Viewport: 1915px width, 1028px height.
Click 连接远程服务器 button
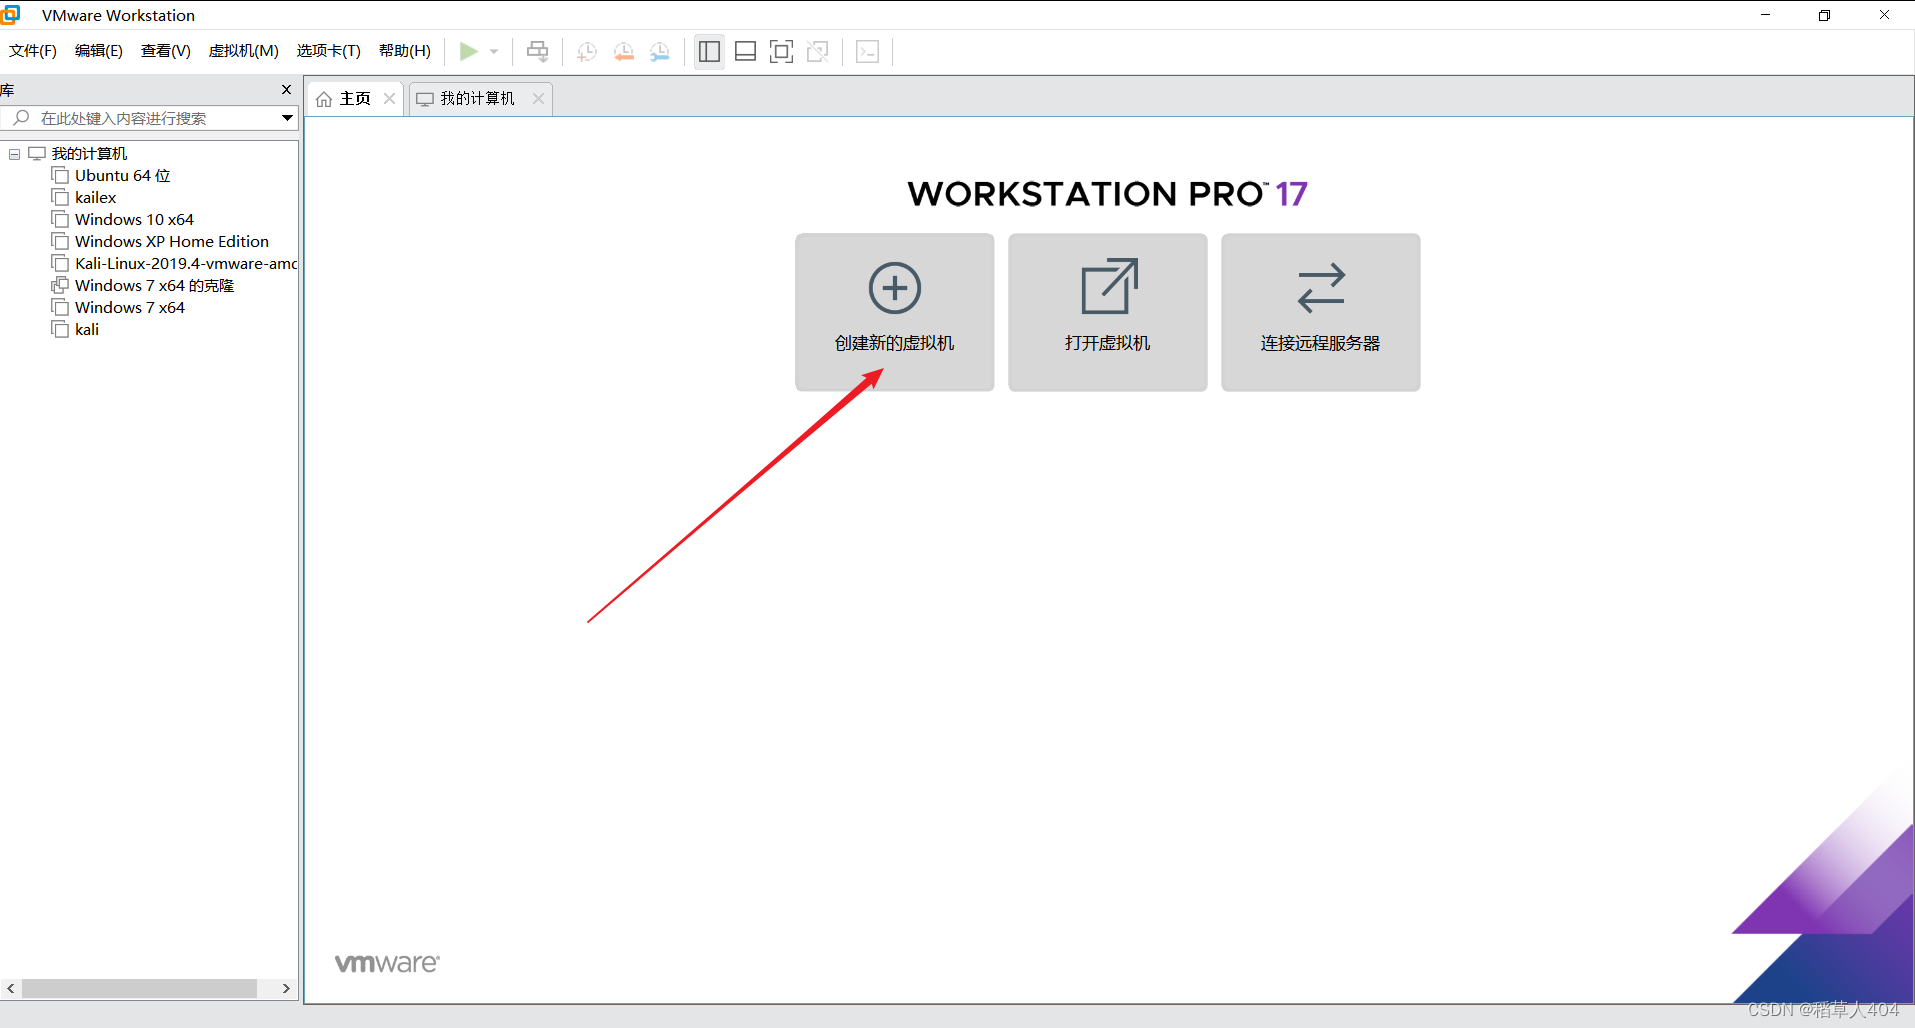[1320, 312]
